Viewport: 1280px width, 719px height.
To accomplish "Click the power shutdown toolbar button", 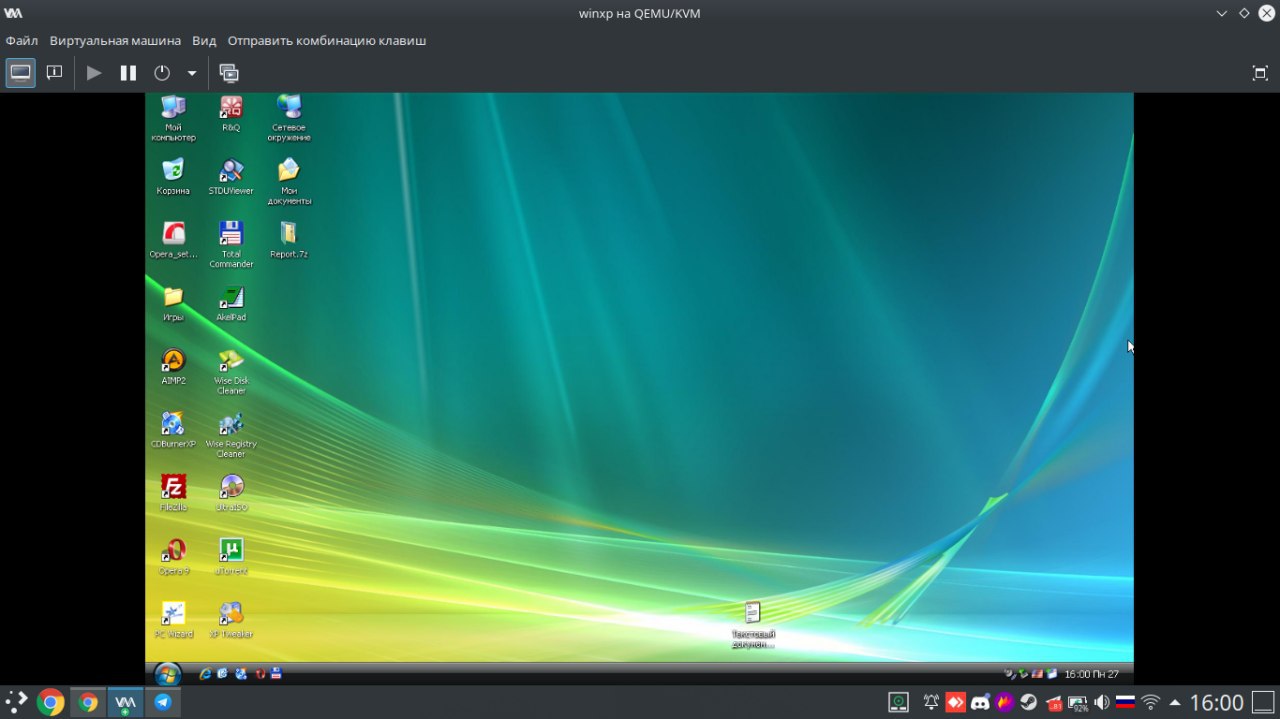I will [162, 73].
